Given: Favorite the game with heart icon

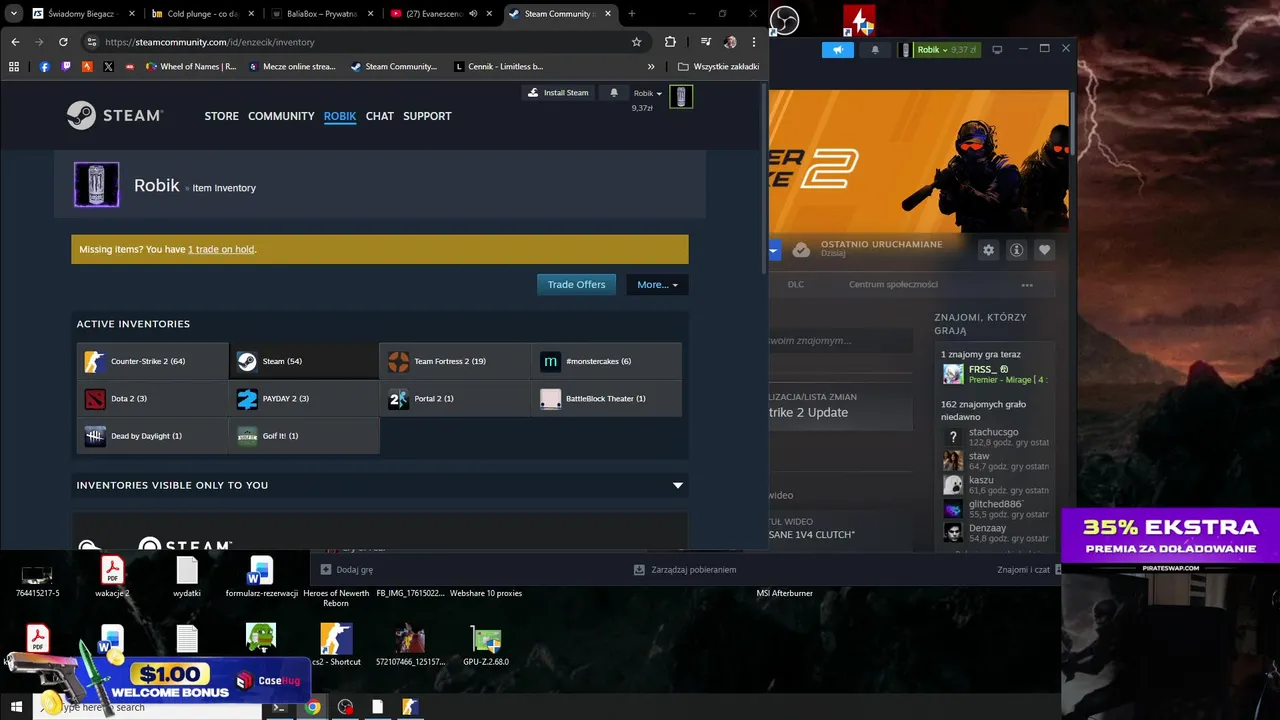Looking at the screenshot, I should coord(1044,250).
